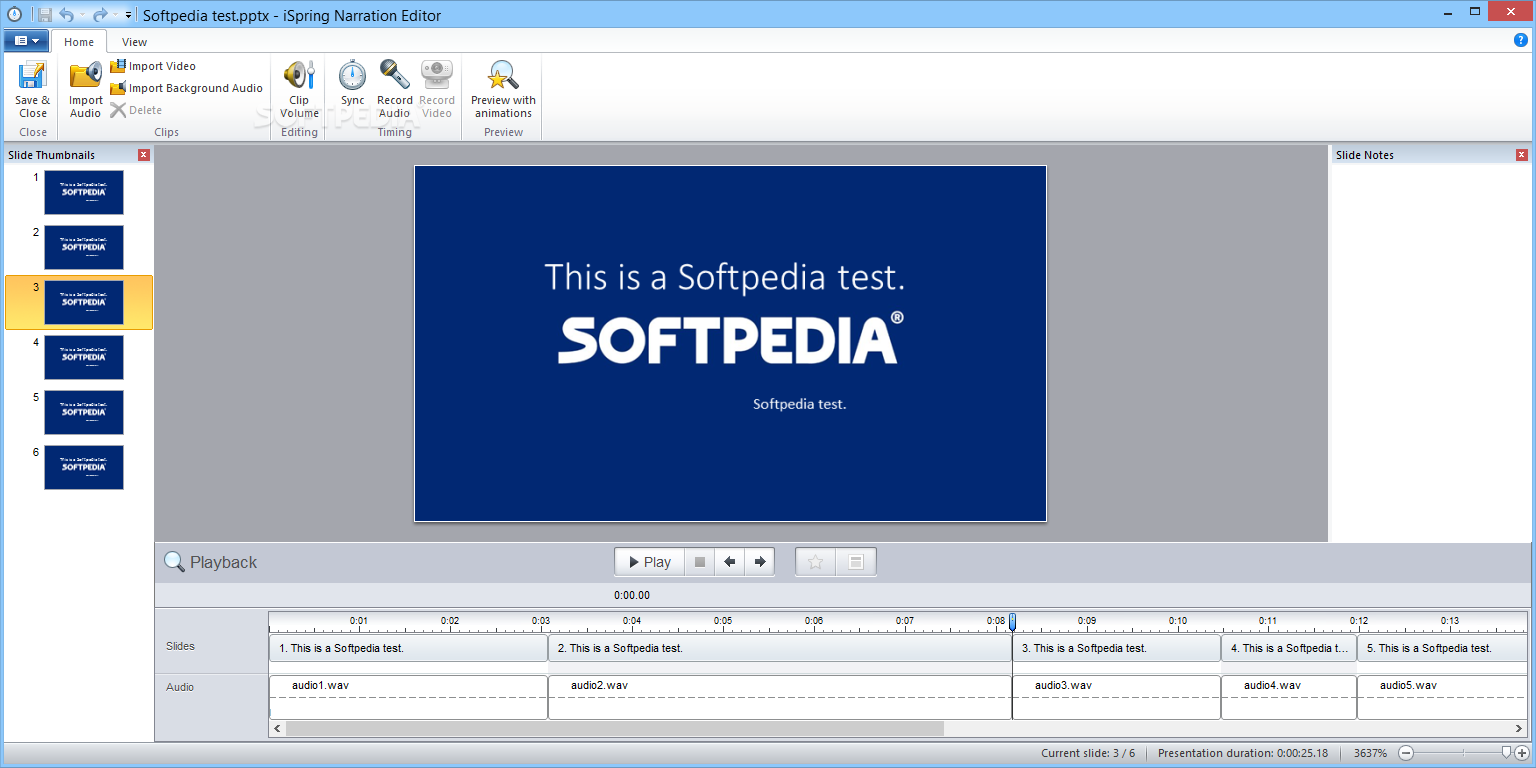The height and width of the screenshot is (768, 1536).
Task: Select the audio1.wav clip
Action: tap(408, 697)
